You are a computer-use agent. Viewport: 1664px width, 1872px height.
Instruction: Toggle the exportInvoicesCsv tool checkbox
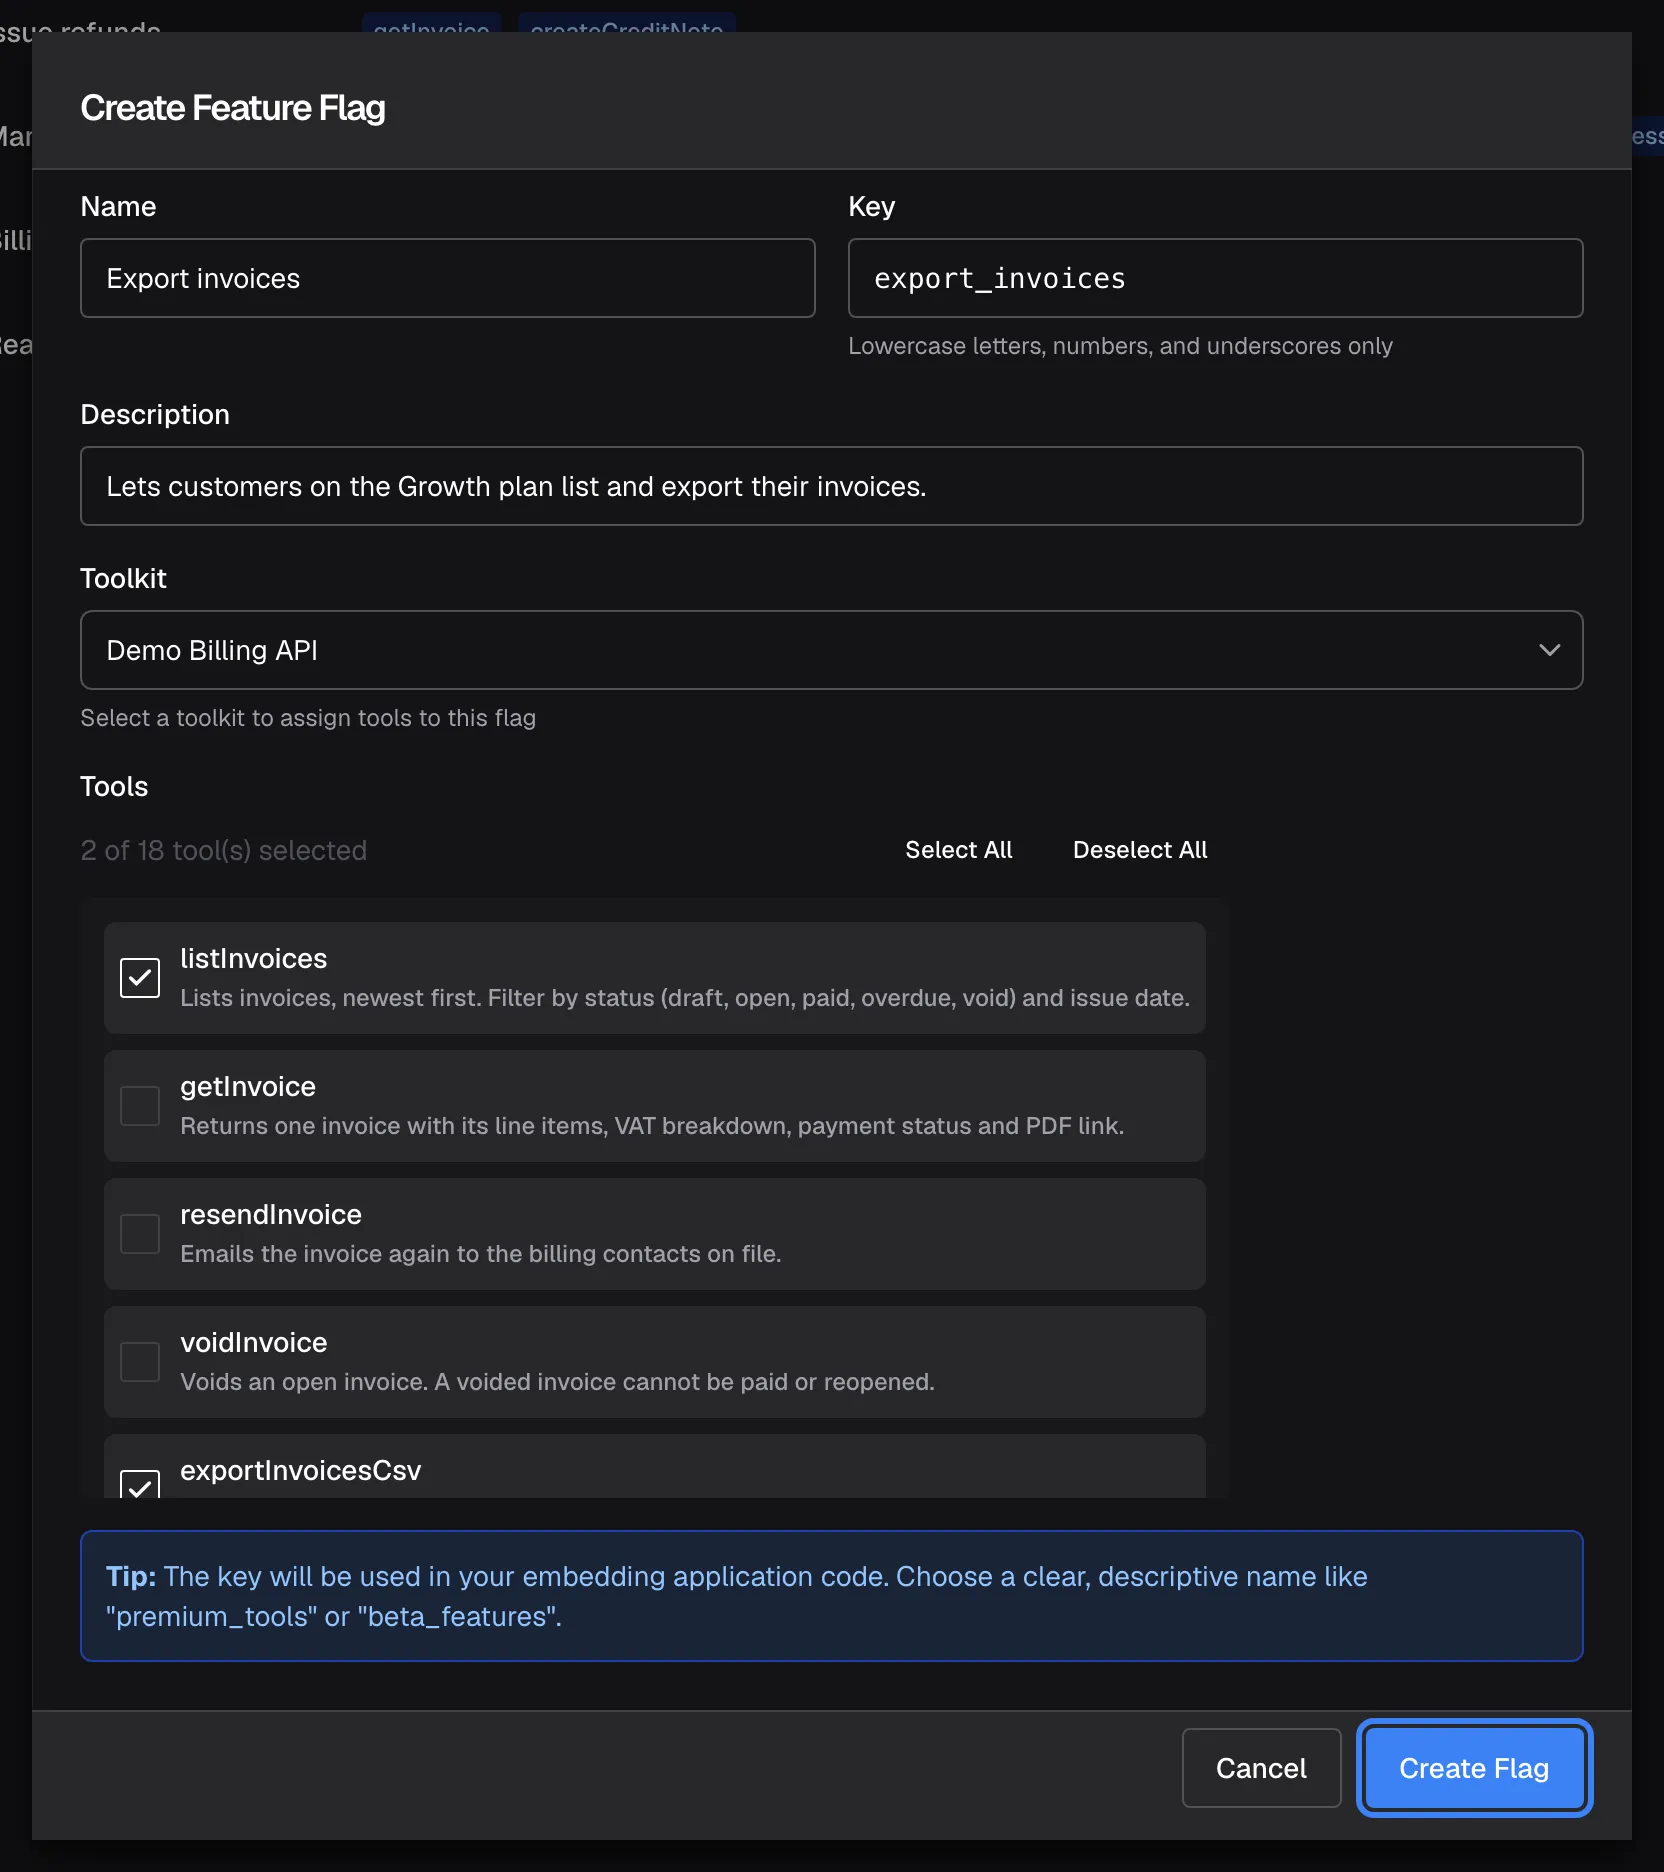click(x=140, y=1484)
